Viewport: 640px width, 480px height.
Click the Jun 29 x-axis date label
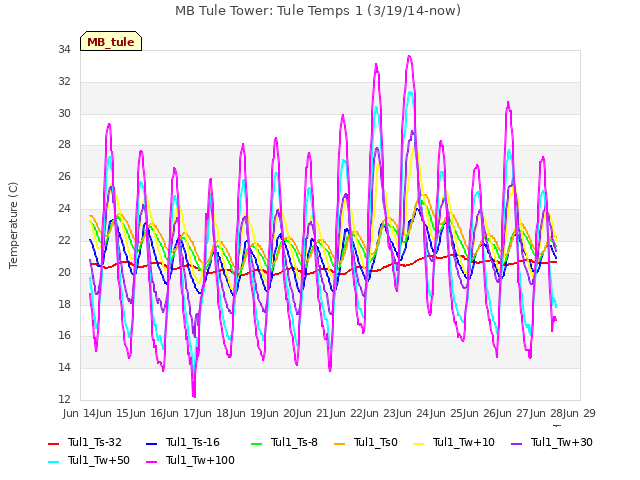click(579, 413)
